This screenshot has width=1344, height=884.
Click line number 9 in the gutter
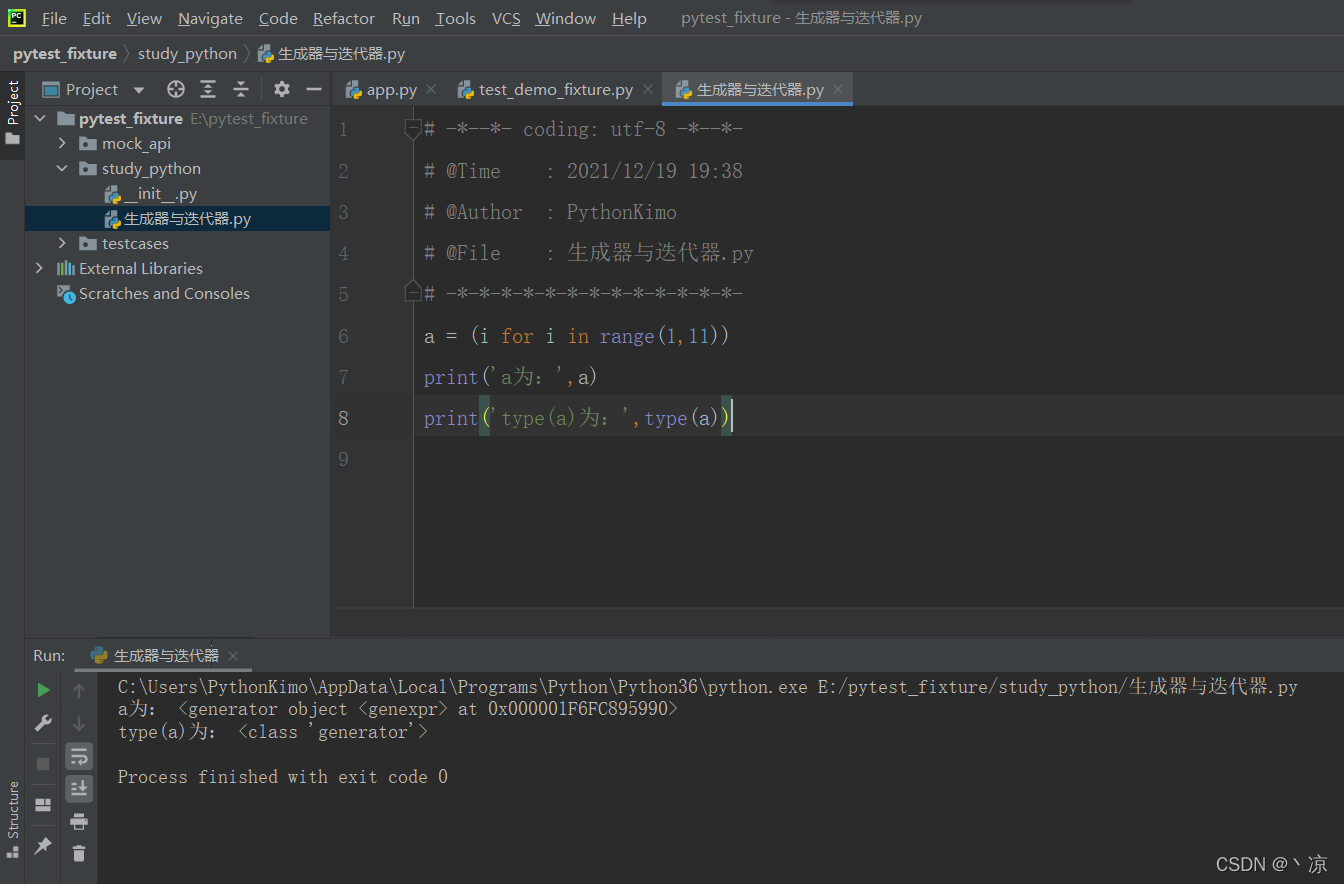click(x=343, y=459)
